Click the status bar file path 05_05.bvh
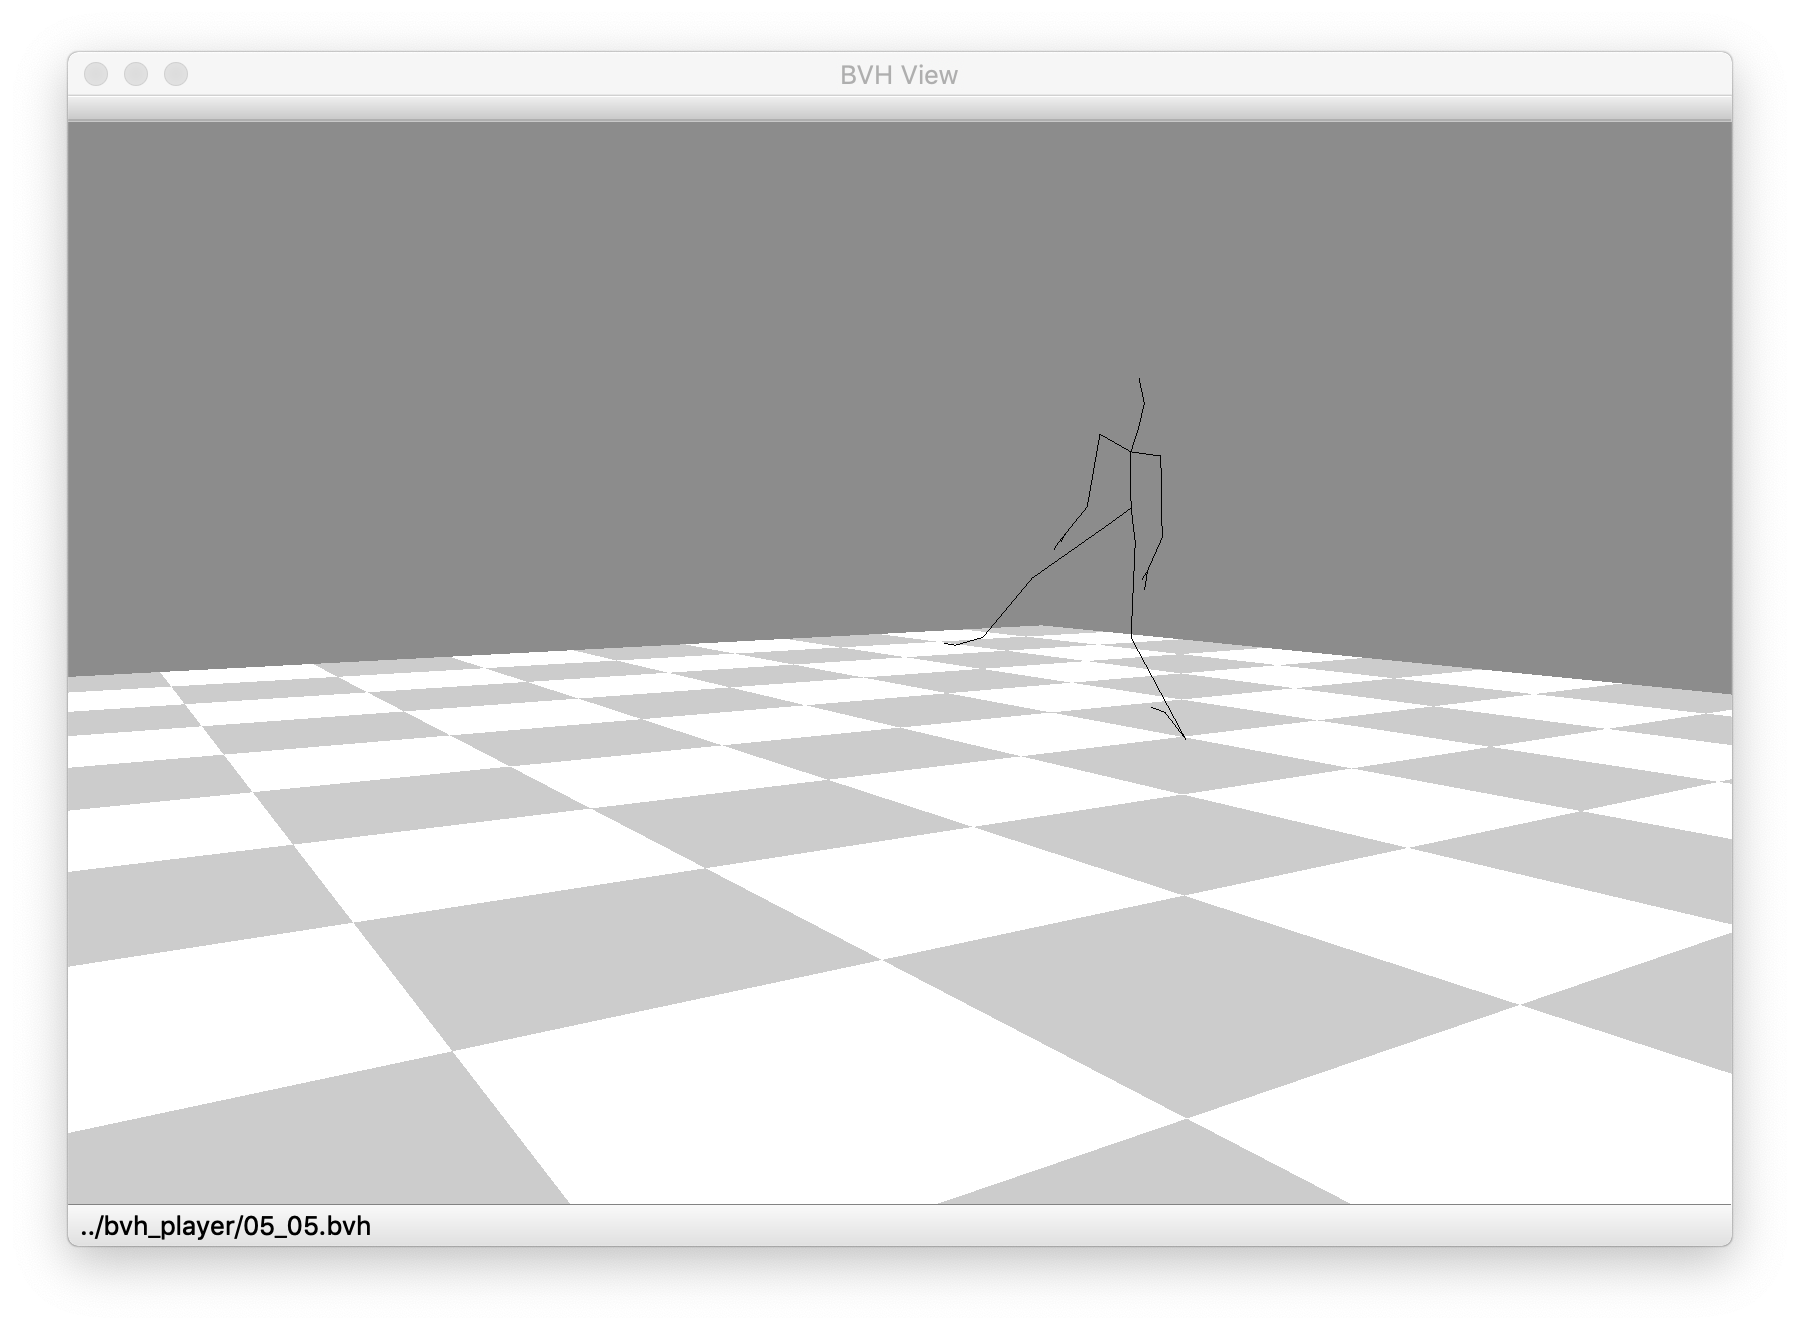The image size is (1800, 1330). (x=226, y=1226)
